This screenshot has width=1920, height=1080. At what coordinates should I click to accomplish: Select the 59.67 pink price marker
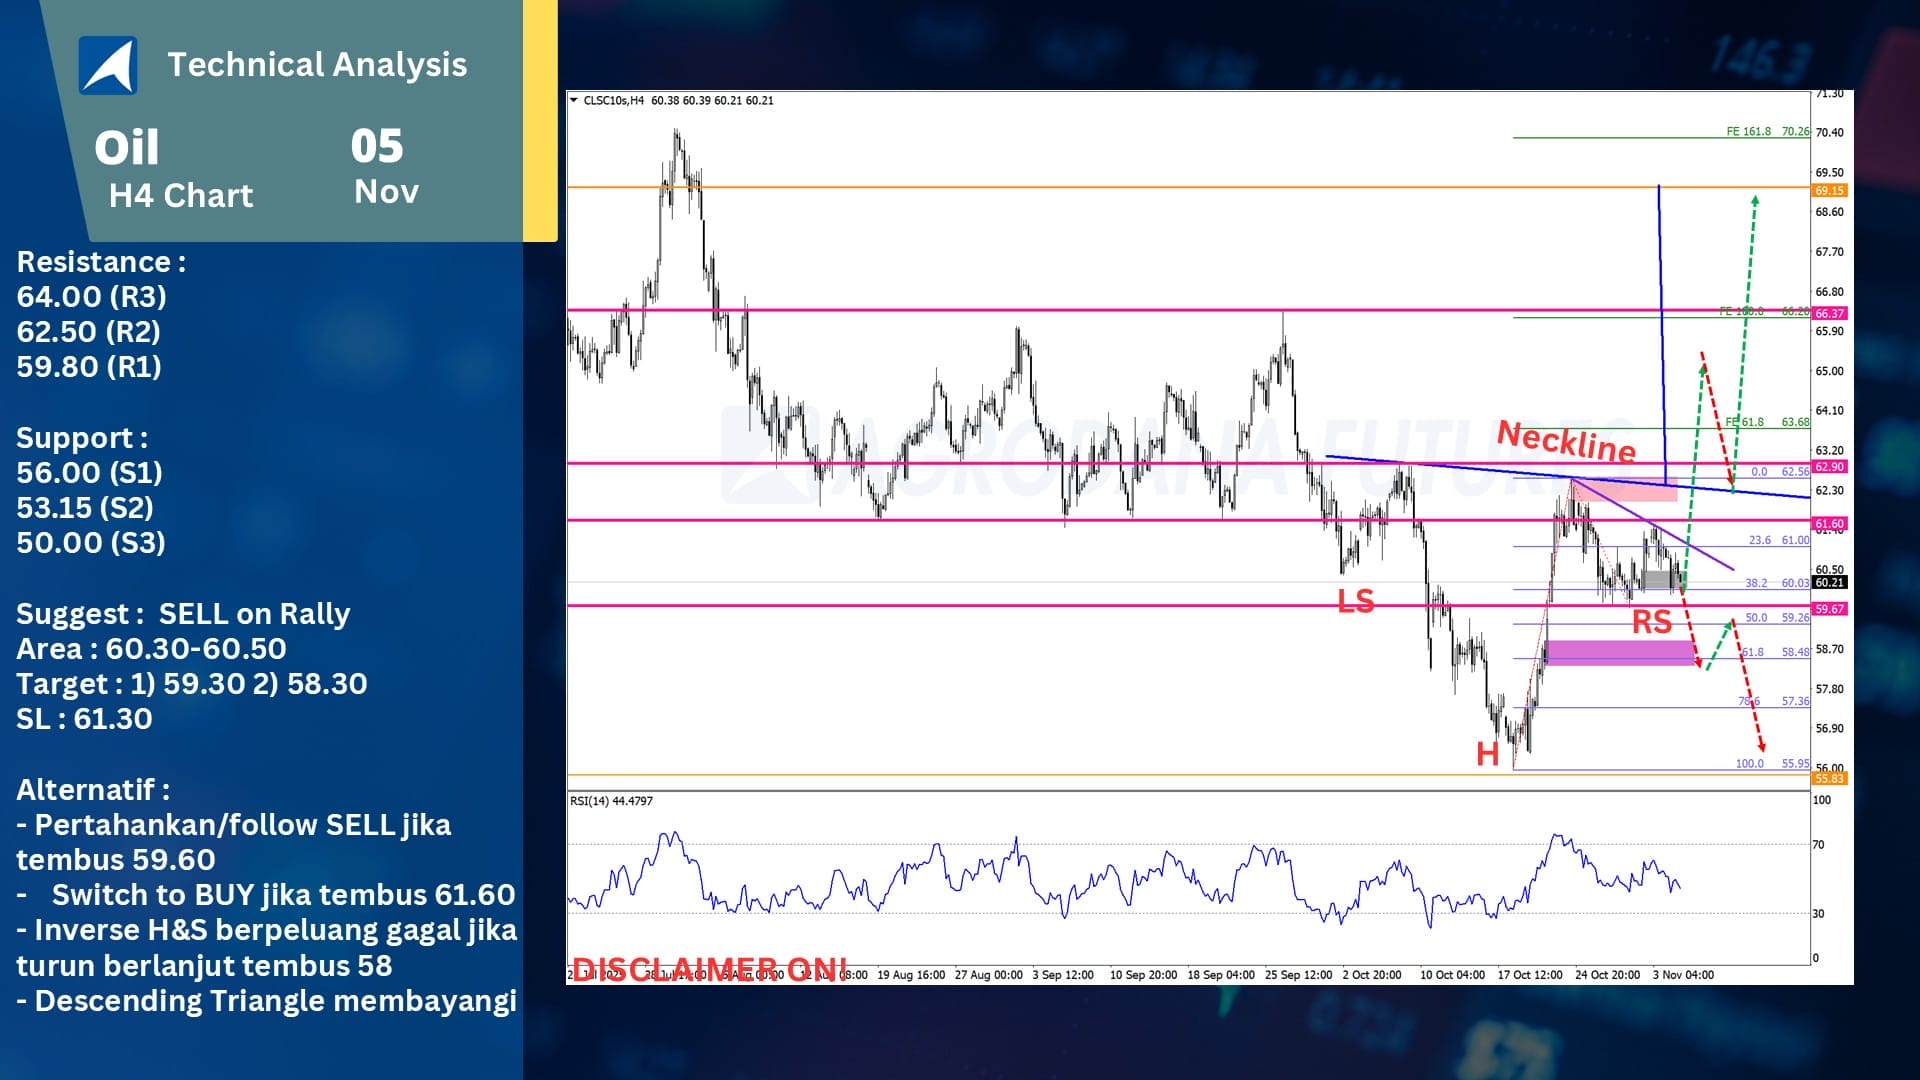click(1829, 609)
